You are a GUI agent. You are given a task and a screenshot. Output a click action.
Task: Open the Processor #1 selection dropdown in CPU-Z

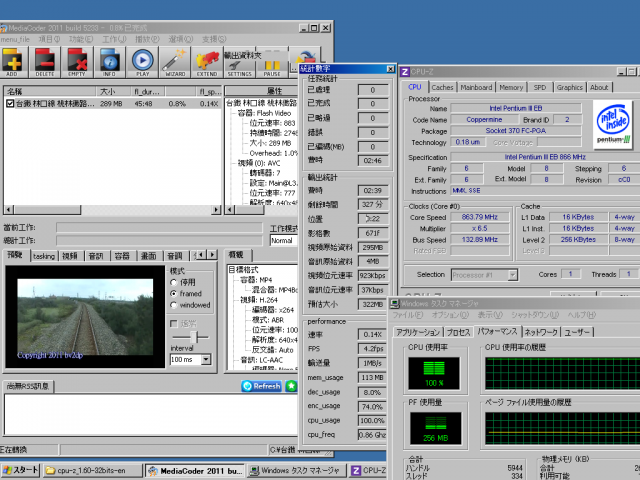click(x=513, y=275)
